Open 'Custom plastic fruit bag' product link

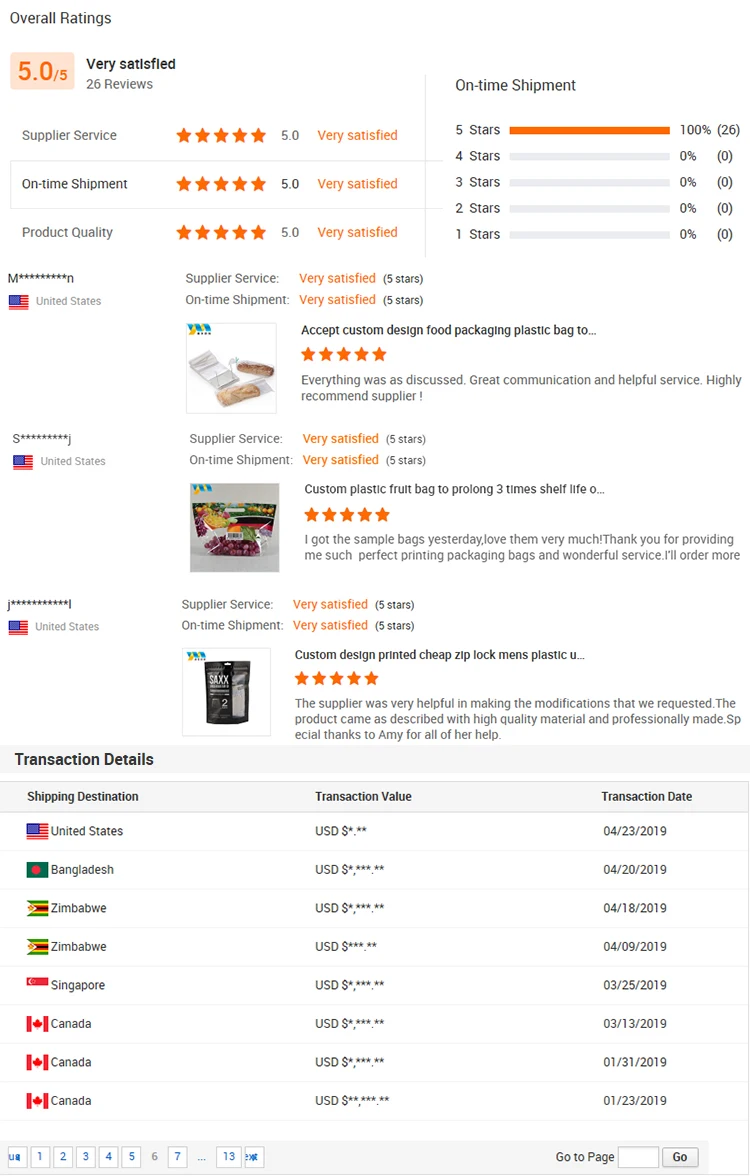point(454,490)
